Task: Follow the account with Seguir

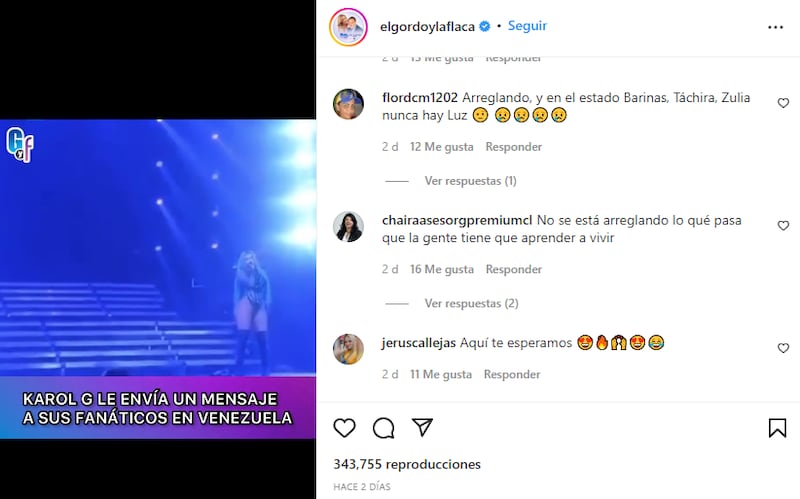Action: tap(527, 26)
